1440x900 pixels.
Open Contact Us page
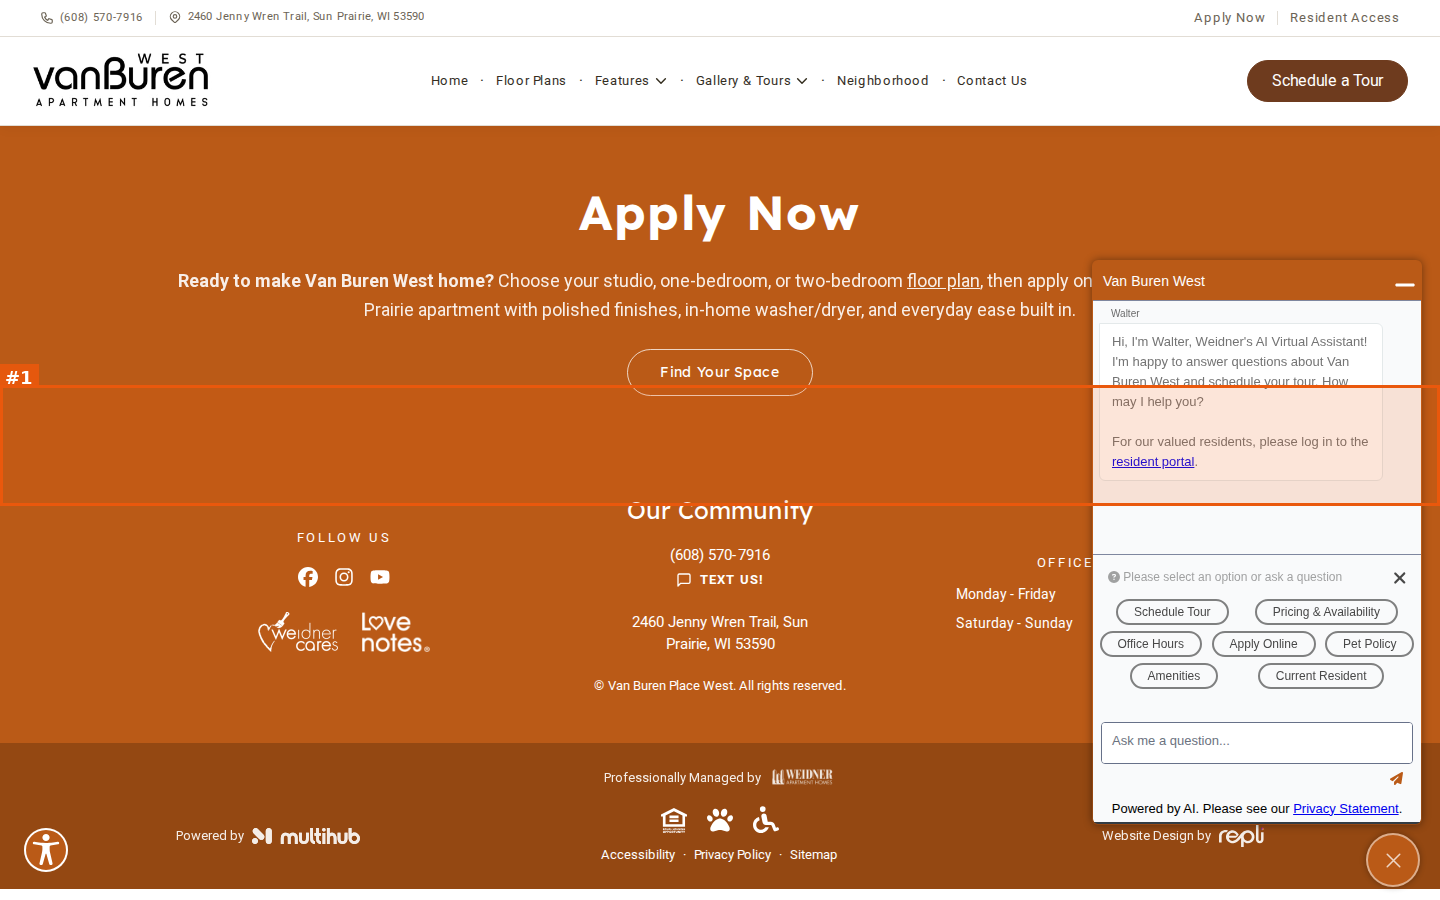pyautogui.click(x=992, y=81)
